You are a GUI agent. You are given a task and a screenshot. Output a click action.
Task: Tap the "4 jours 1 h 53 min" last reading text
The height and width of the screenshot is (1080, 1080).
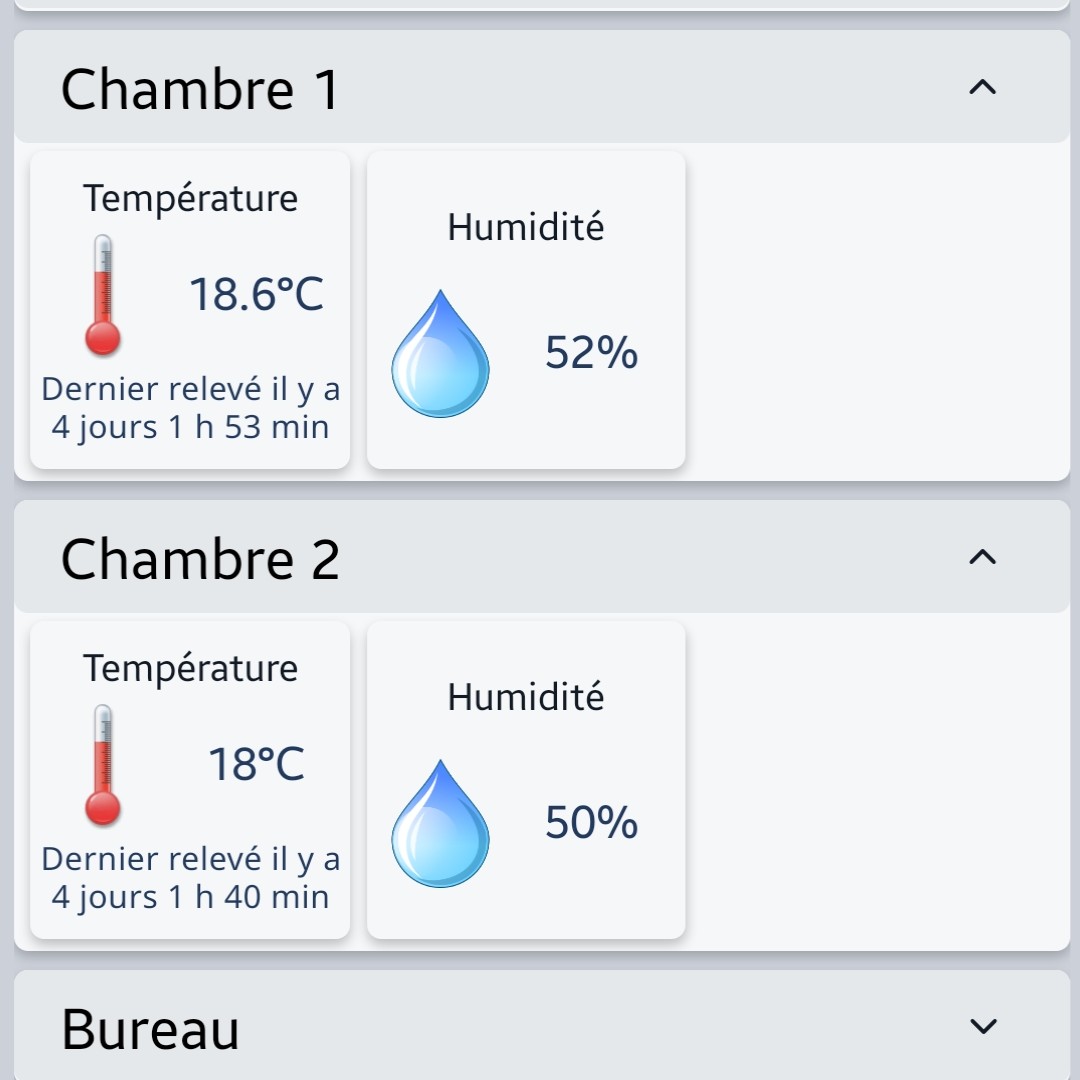(190, 428)
